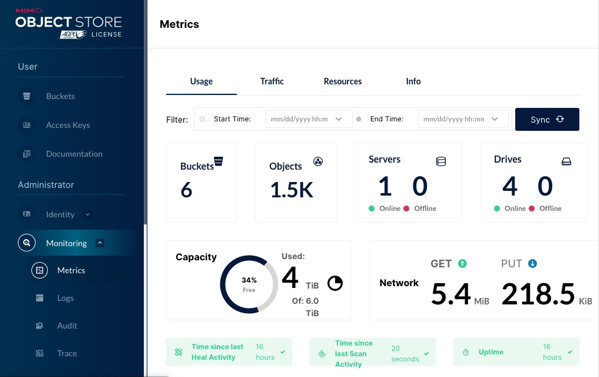Image resolution: width=599 pixels, height=377 pixels.
Task: Select Trace under Monitoring
Action: click(67, 353)
